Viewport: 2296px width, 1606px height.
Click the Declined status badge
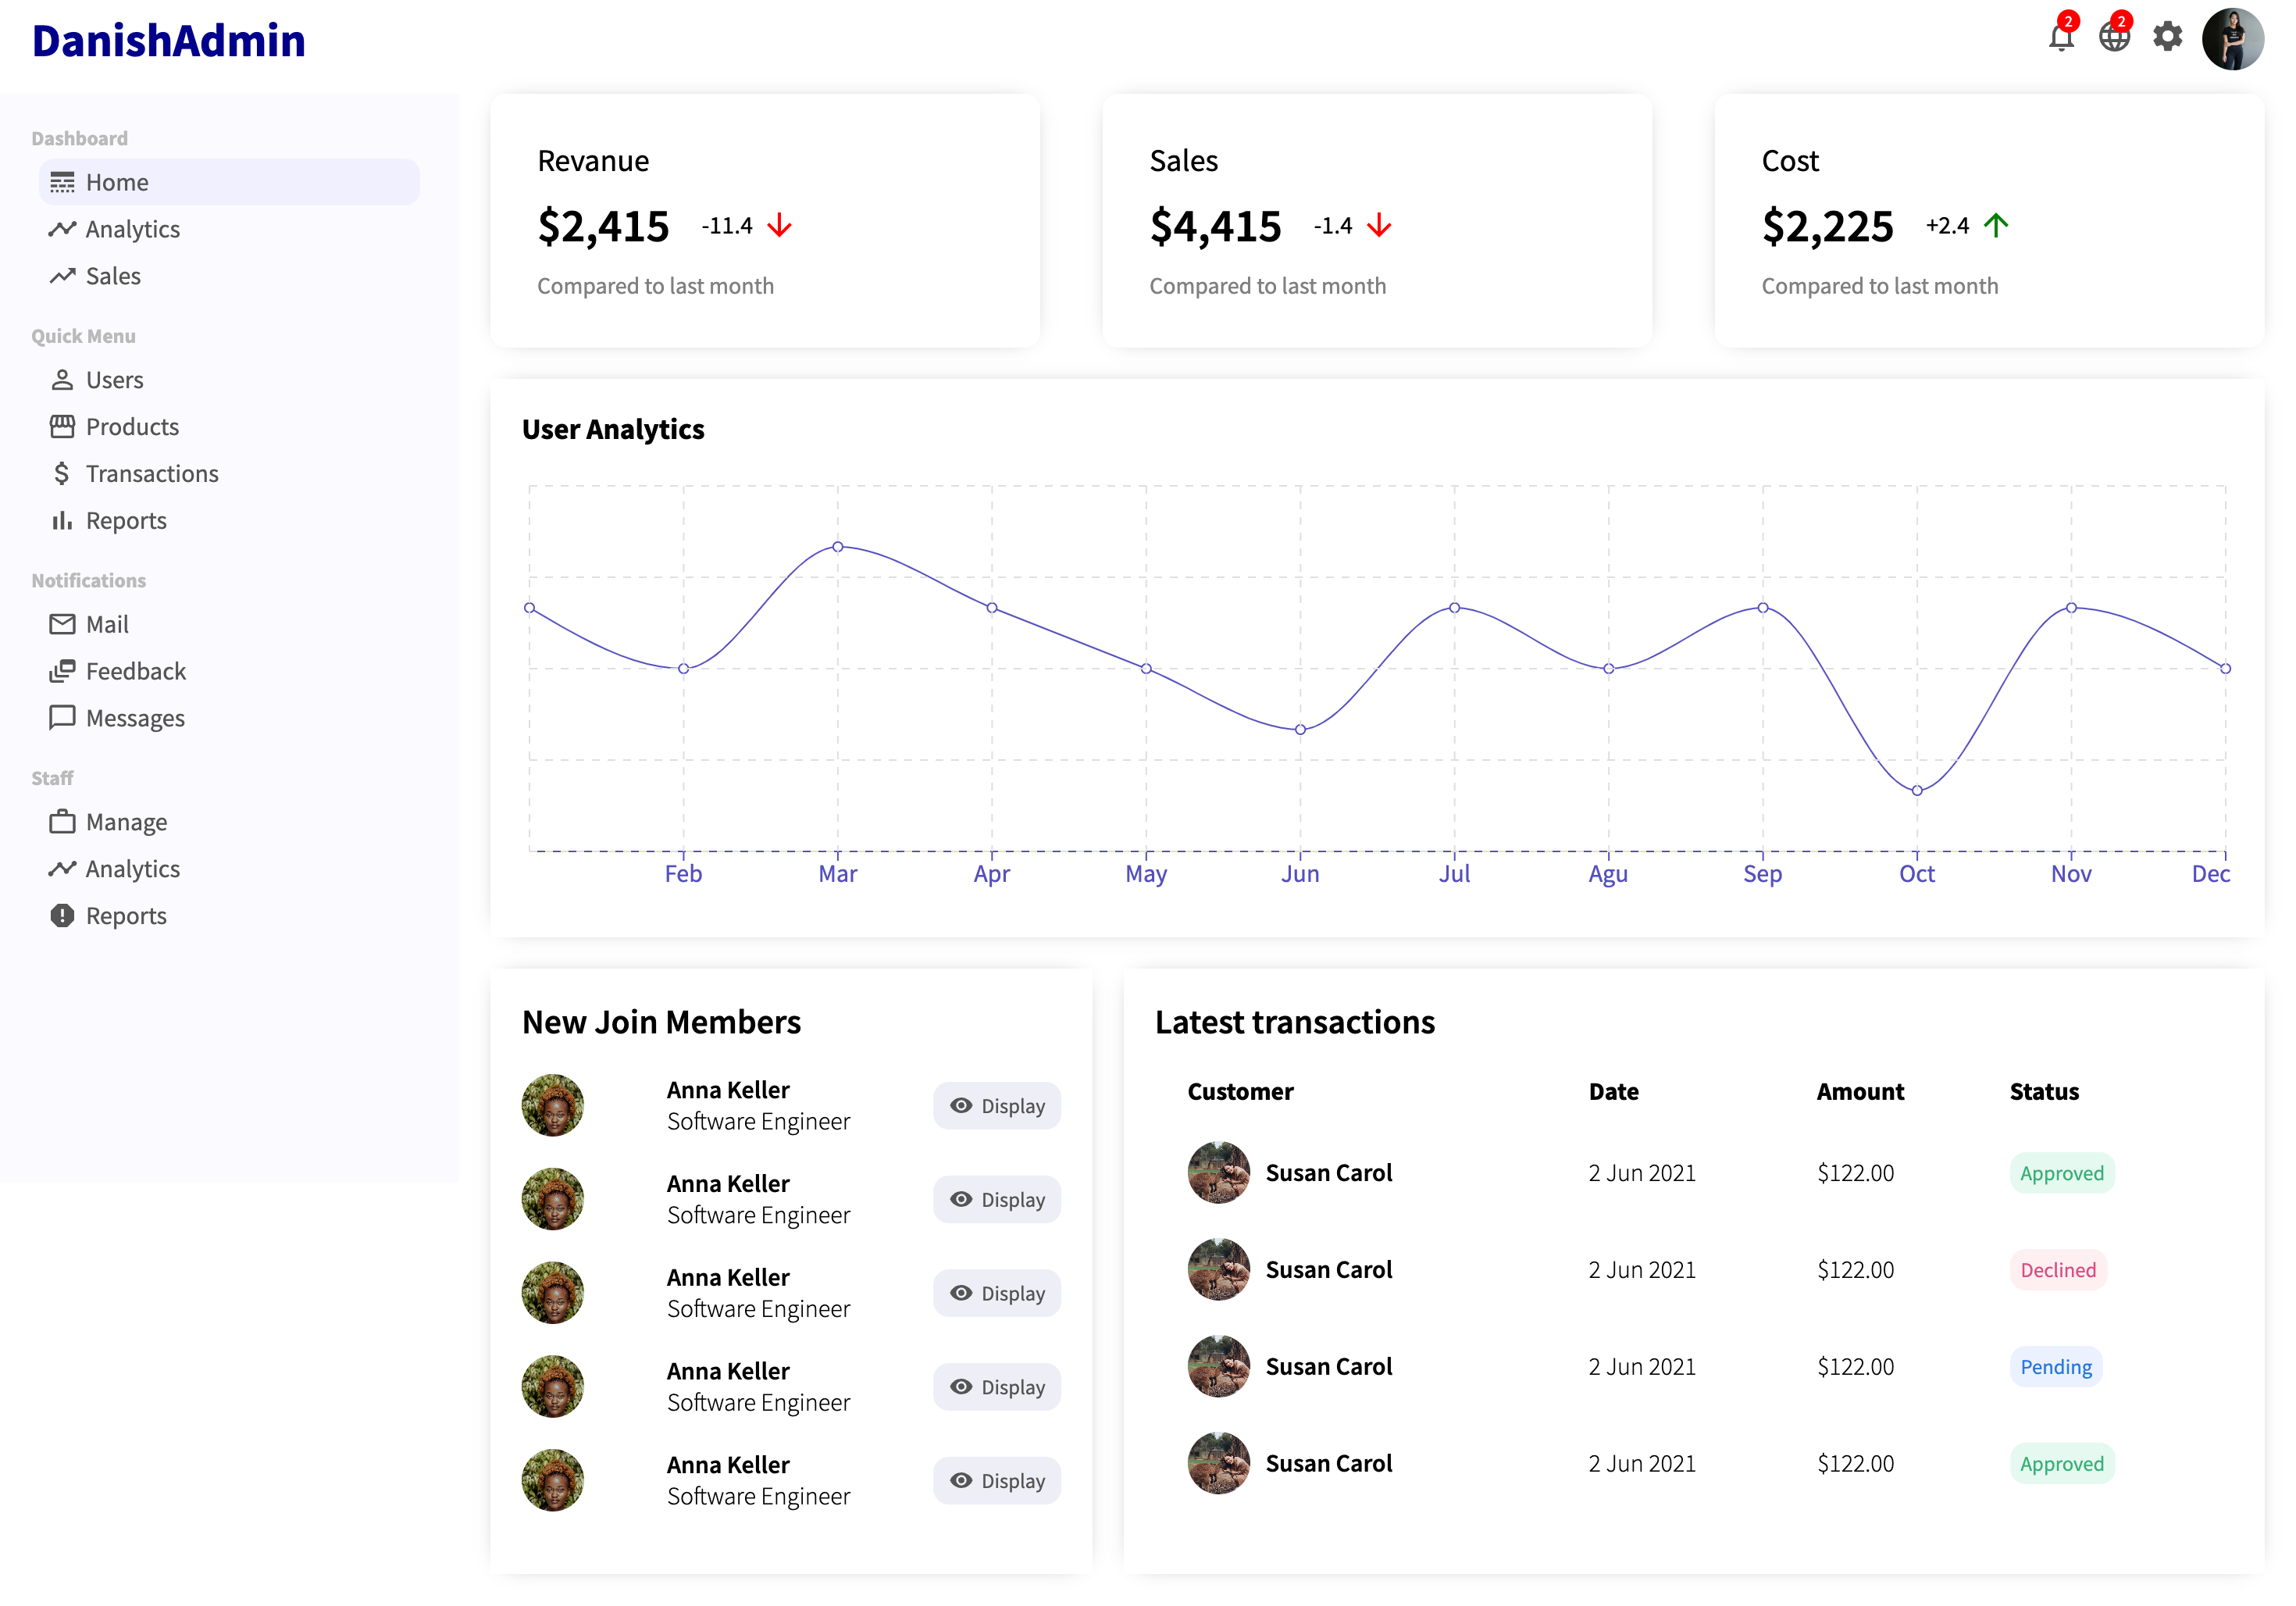coord(2058,1270)
